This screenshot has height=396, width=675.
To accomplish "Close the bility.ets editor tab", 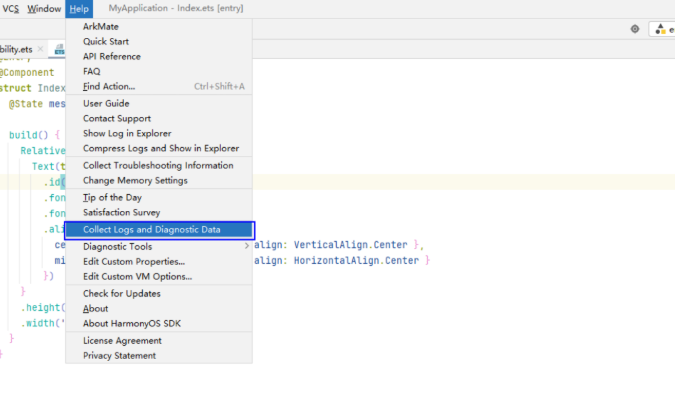I will click(x=40, y=49).
